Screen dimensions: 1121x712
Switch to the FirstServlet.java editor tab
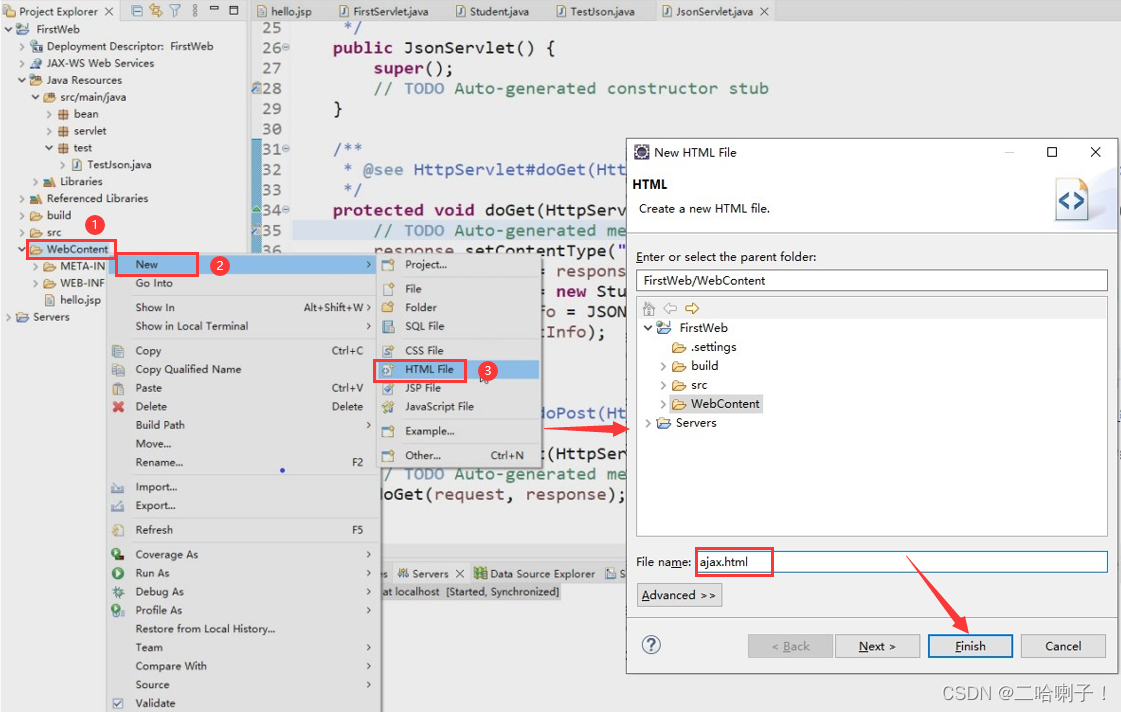coord(390,11)
